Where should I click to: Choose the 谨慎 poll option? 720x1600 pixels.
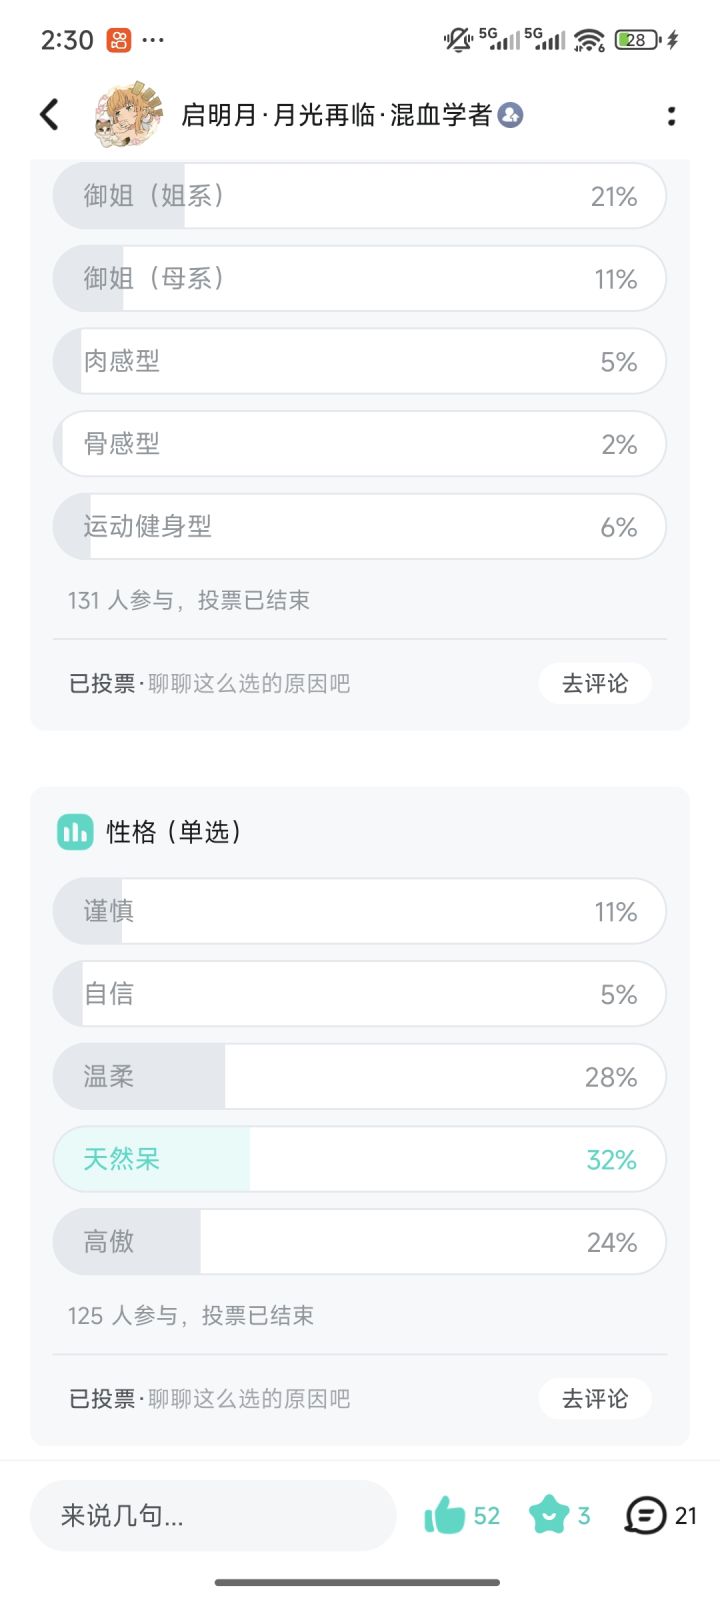coord(359,911)
